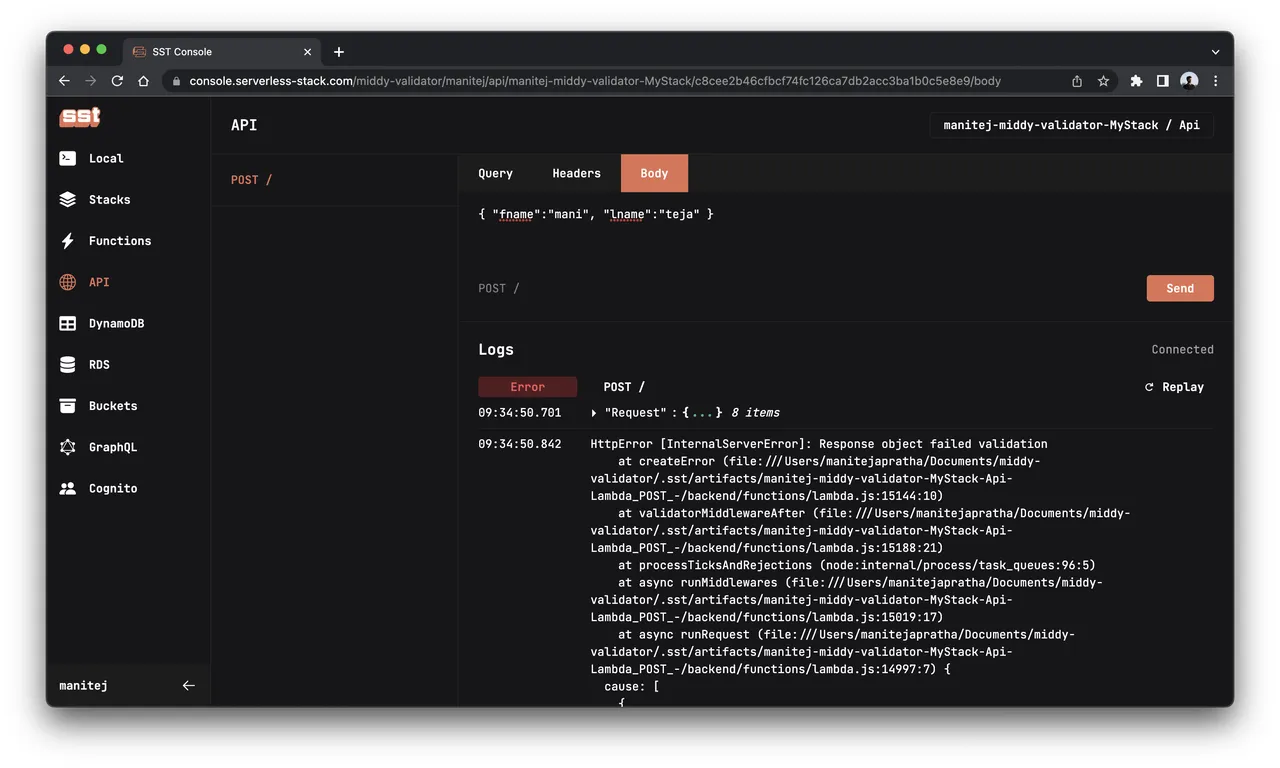Go to Functions page

tap(120, 241)
